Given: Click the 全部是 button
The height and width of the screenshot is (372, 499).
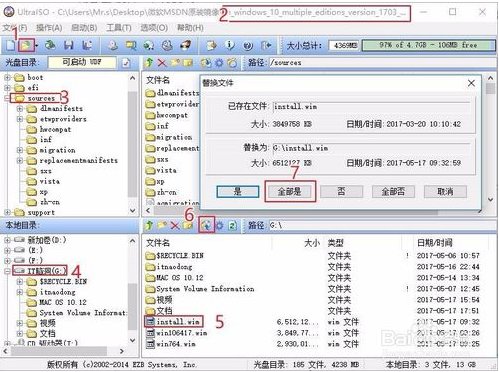Looking at the screenshot, I should [x=290, y=192].
